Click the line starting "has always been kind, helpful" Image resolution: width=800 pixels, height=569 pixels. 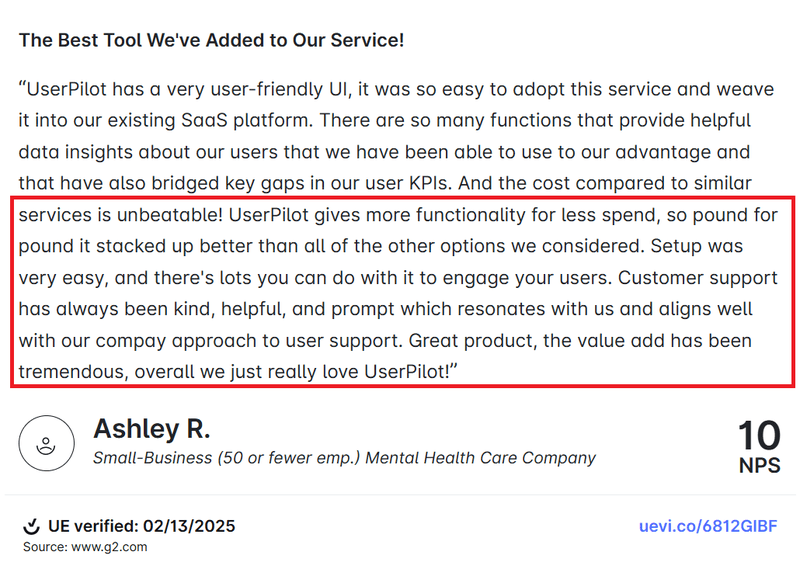click(386, 309)
